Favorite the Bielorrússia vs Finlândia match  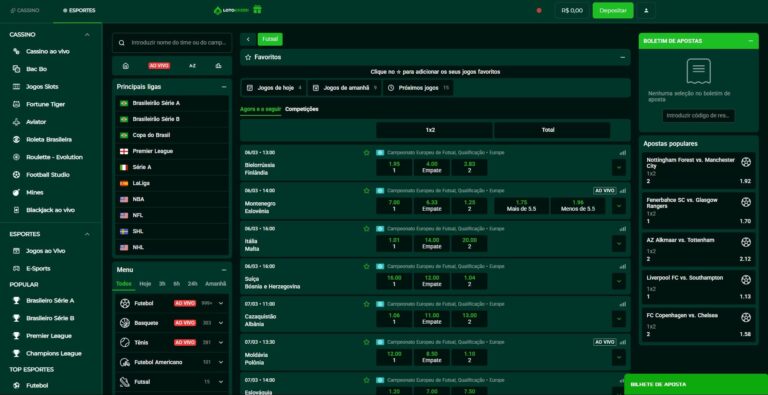(366, 153)
